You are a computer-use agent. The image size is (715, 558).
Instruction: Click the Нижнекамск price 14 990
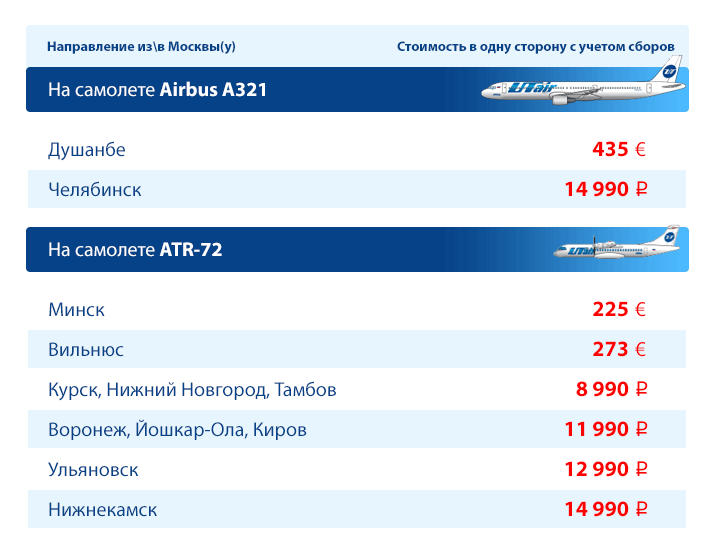[x=596, y=509]
